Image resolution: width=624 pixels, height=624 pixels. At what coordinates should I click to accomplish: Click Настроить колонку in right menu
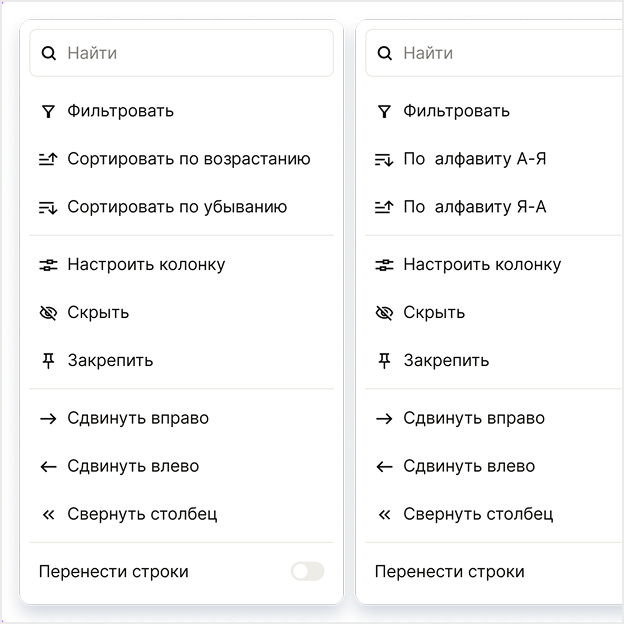click(x=481, y=265)
